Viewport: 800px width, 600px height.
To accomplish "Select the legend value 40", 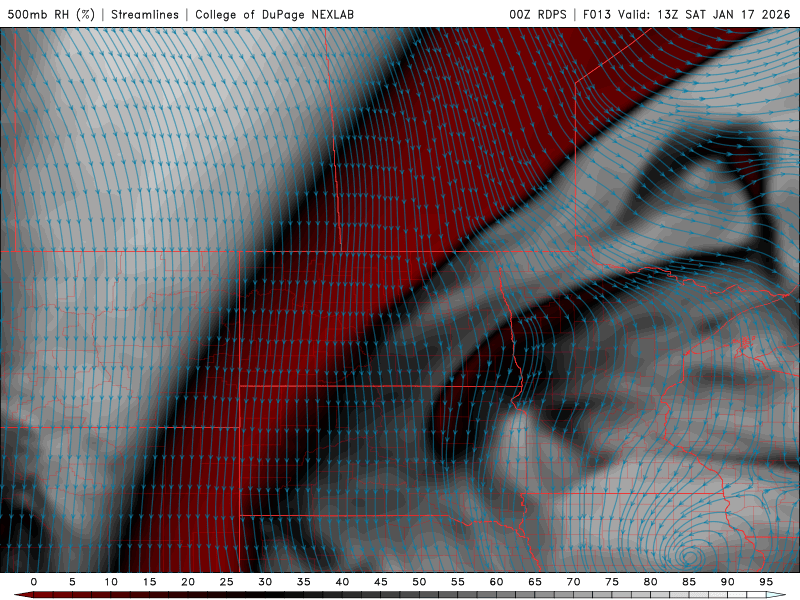I will point(342,582).
